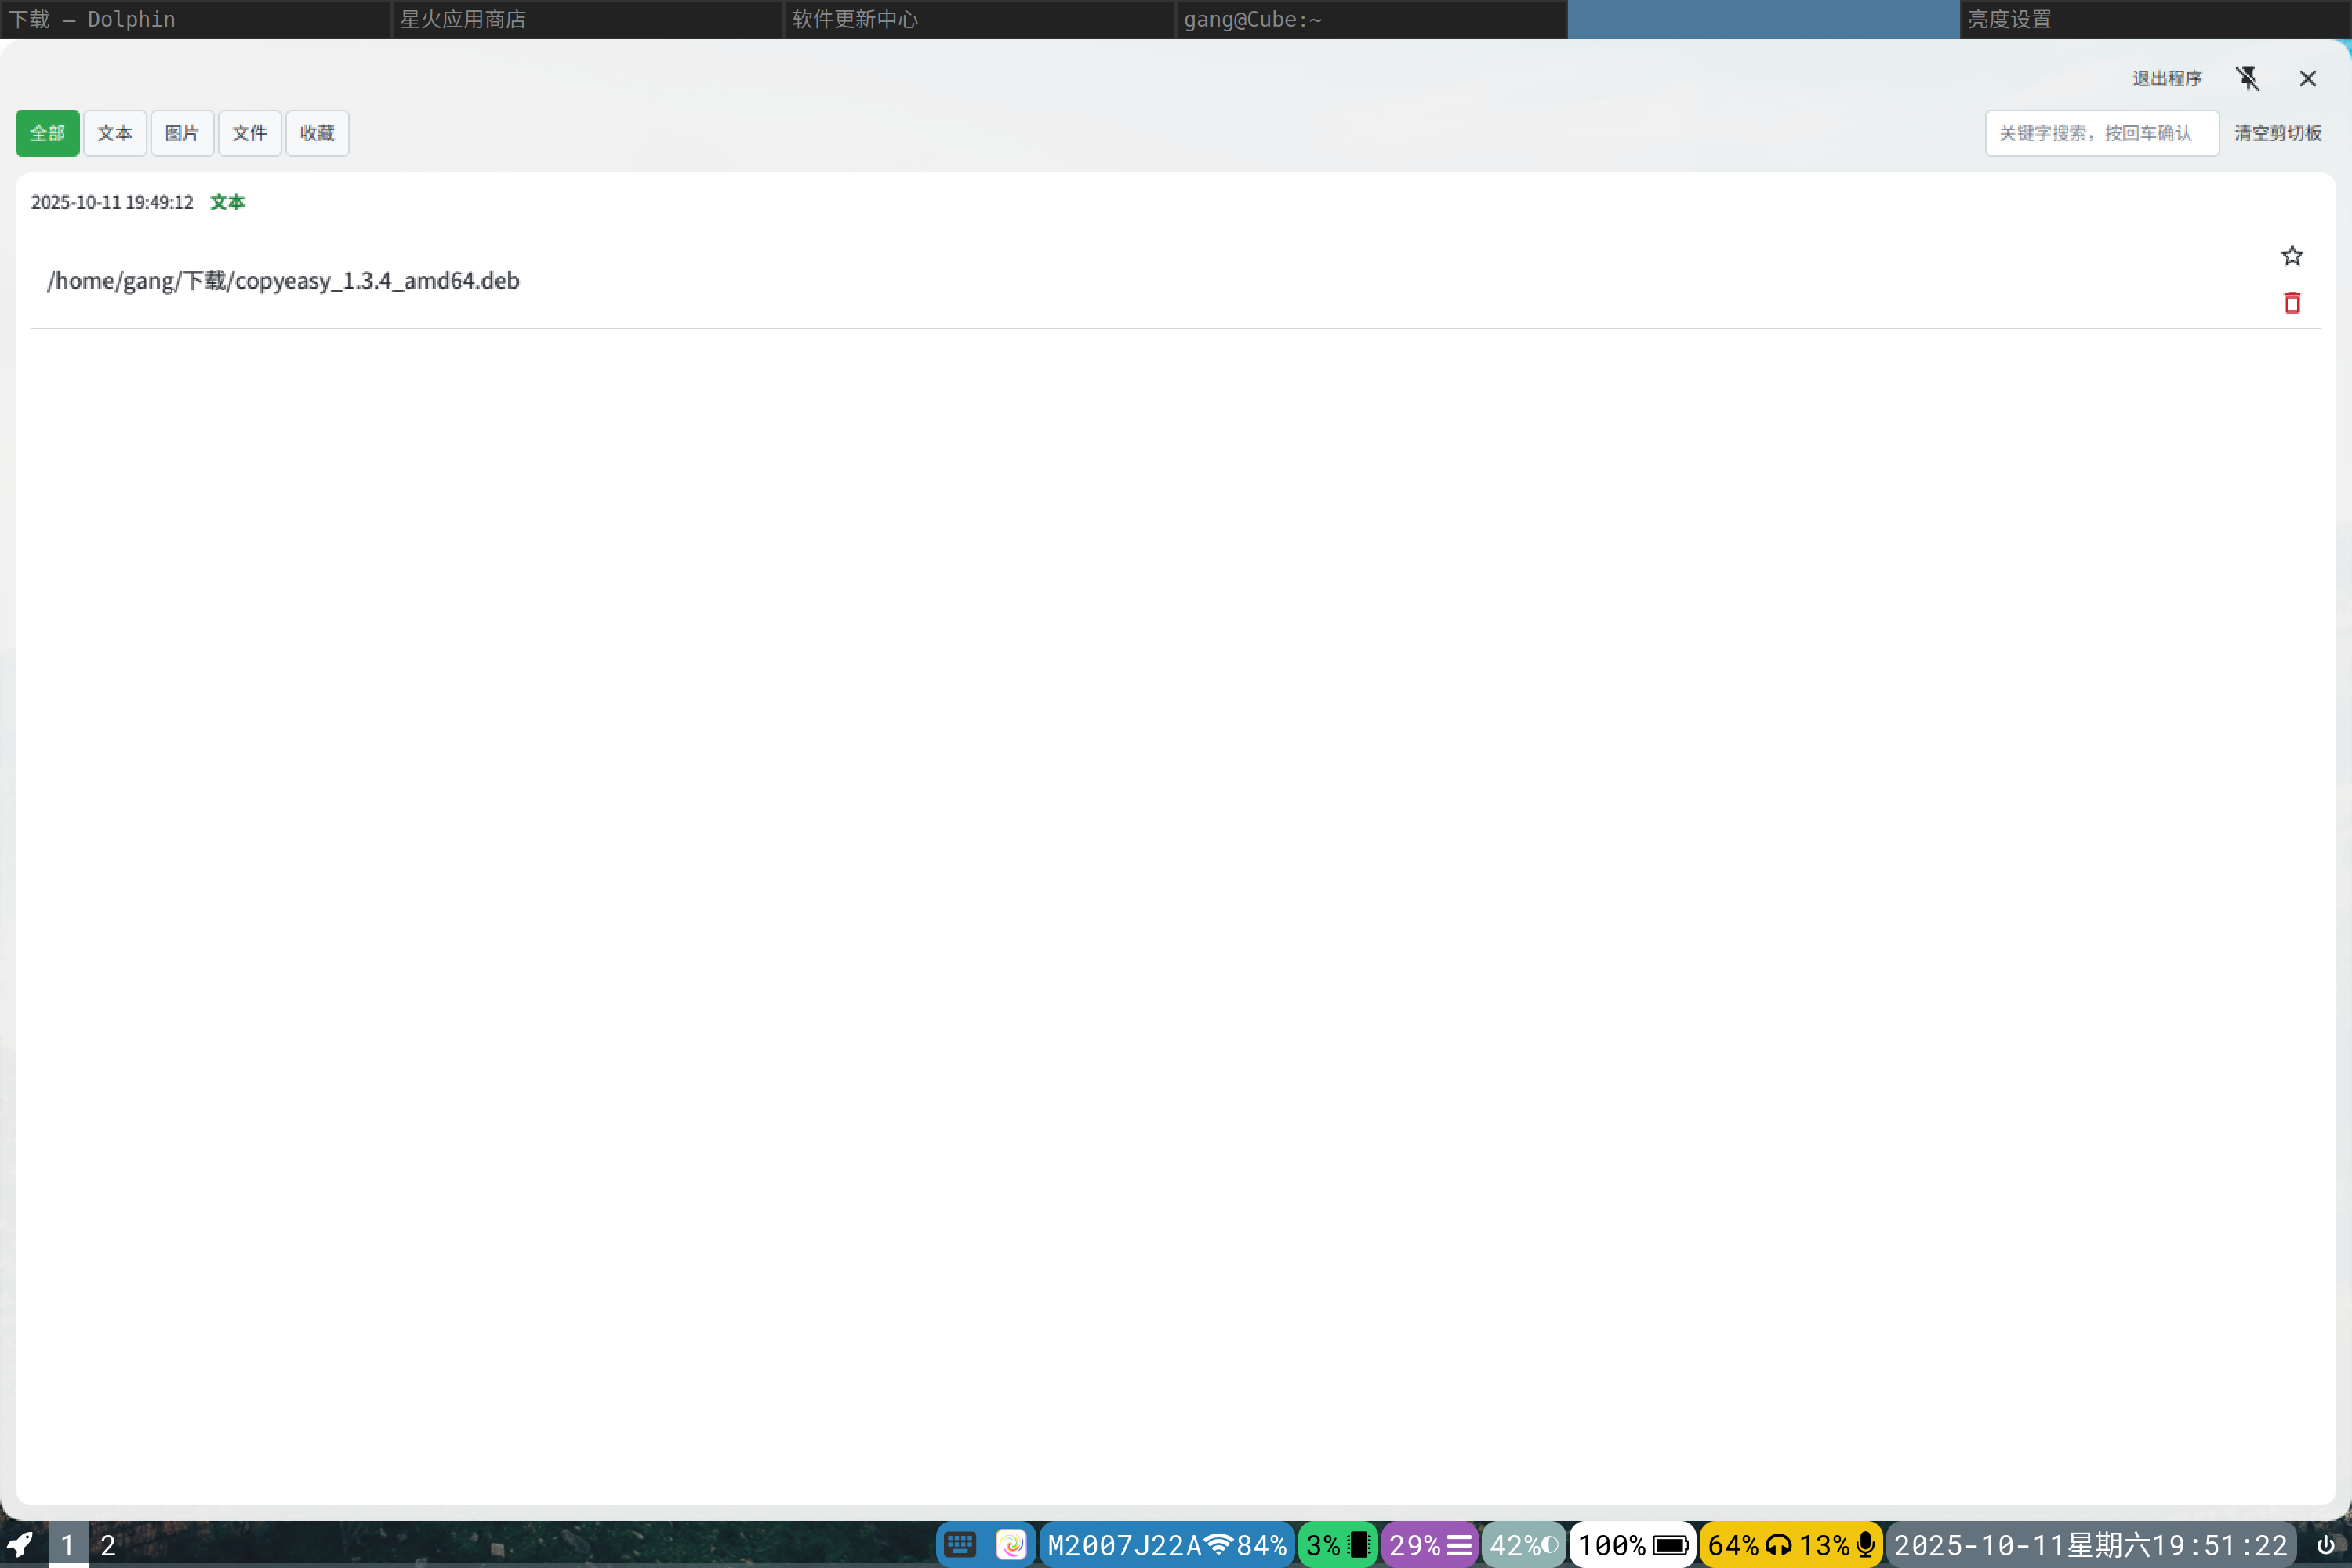Screen dimensions: 2352x1568
Task: Switch to the 下载 — Dolphin window
Action: 196,19
